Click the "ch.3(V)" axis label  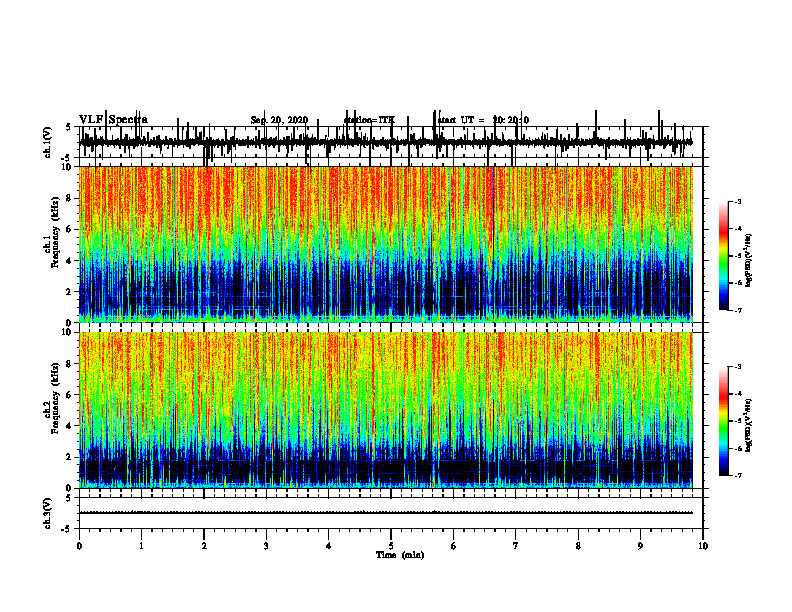(x=47, y=513)
